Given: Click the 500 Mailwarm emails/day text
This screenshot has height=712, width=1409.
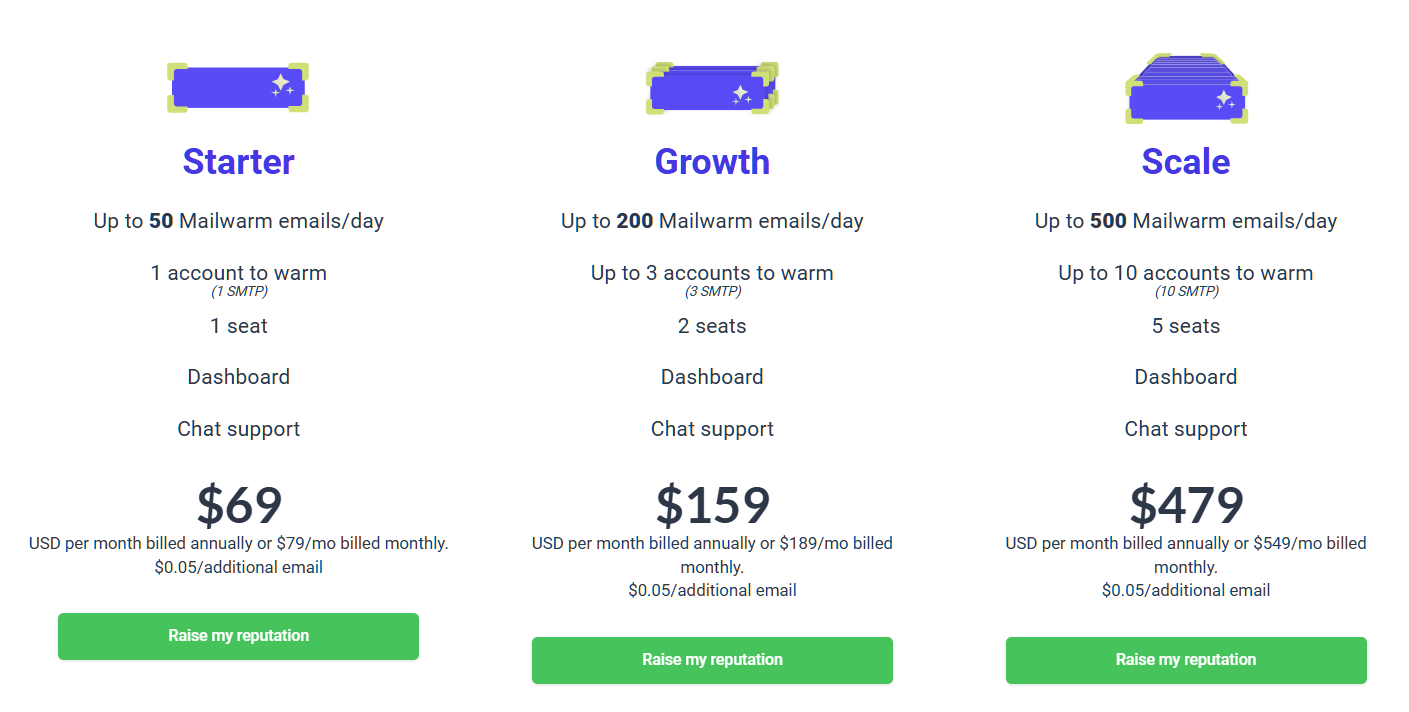Looking at the screenshot, I should [1186, 221].
